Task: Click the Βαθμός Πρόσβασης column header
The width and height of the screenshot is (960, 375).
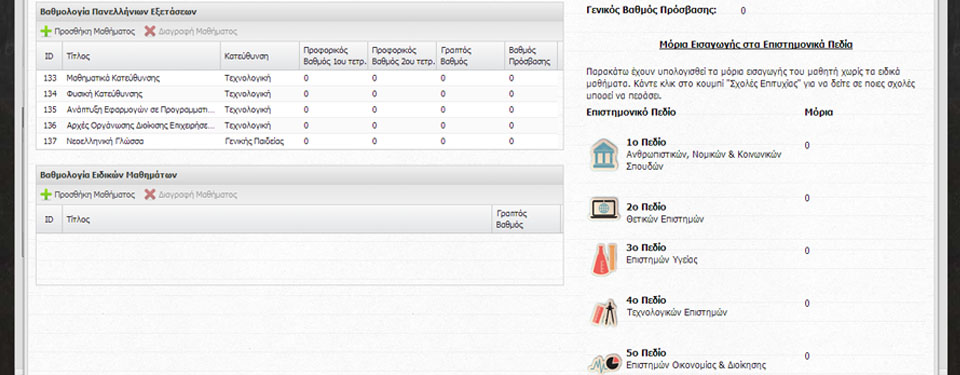Action: click(531, 56)
